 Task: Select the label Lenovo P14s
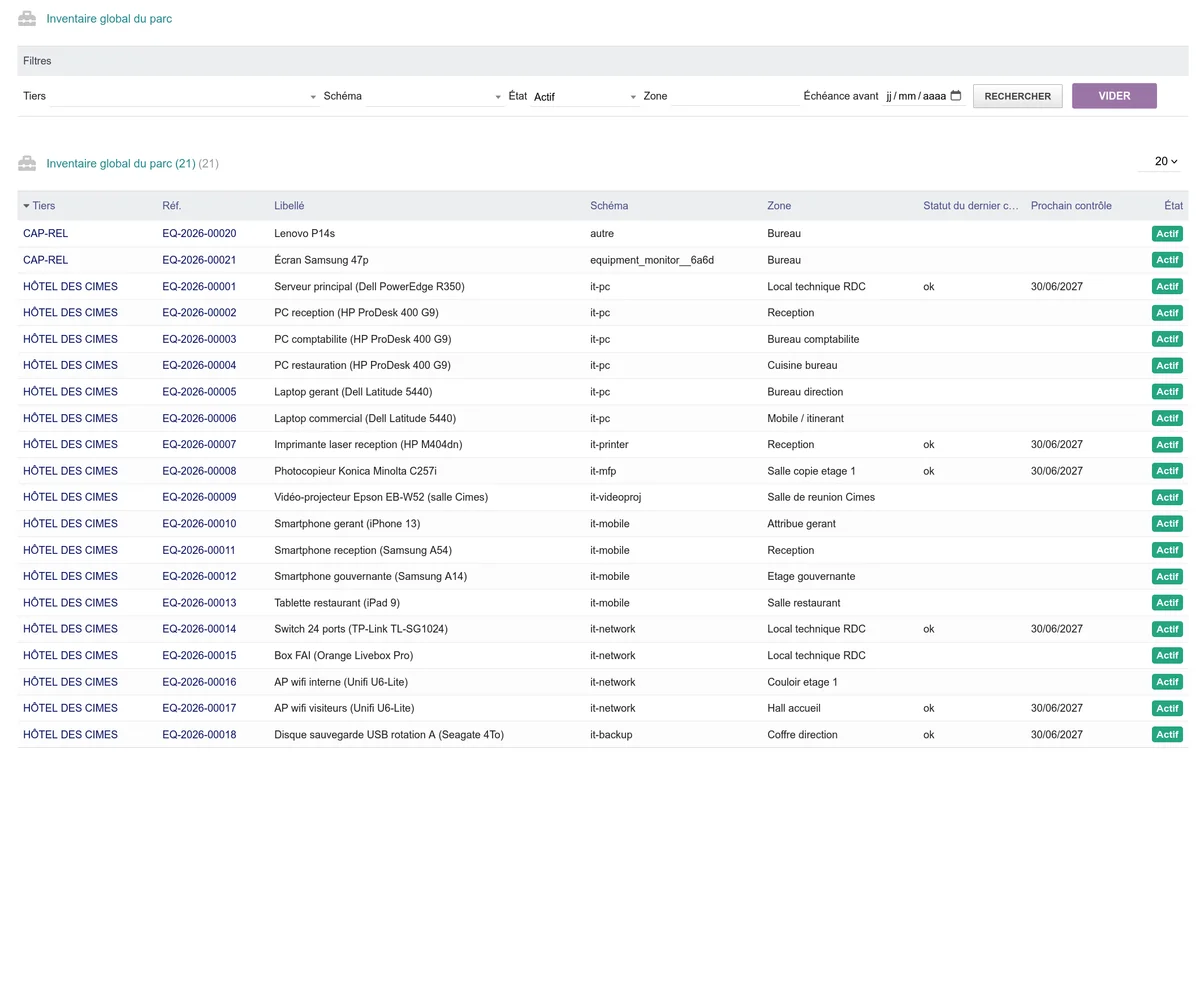tap(304, 233)
